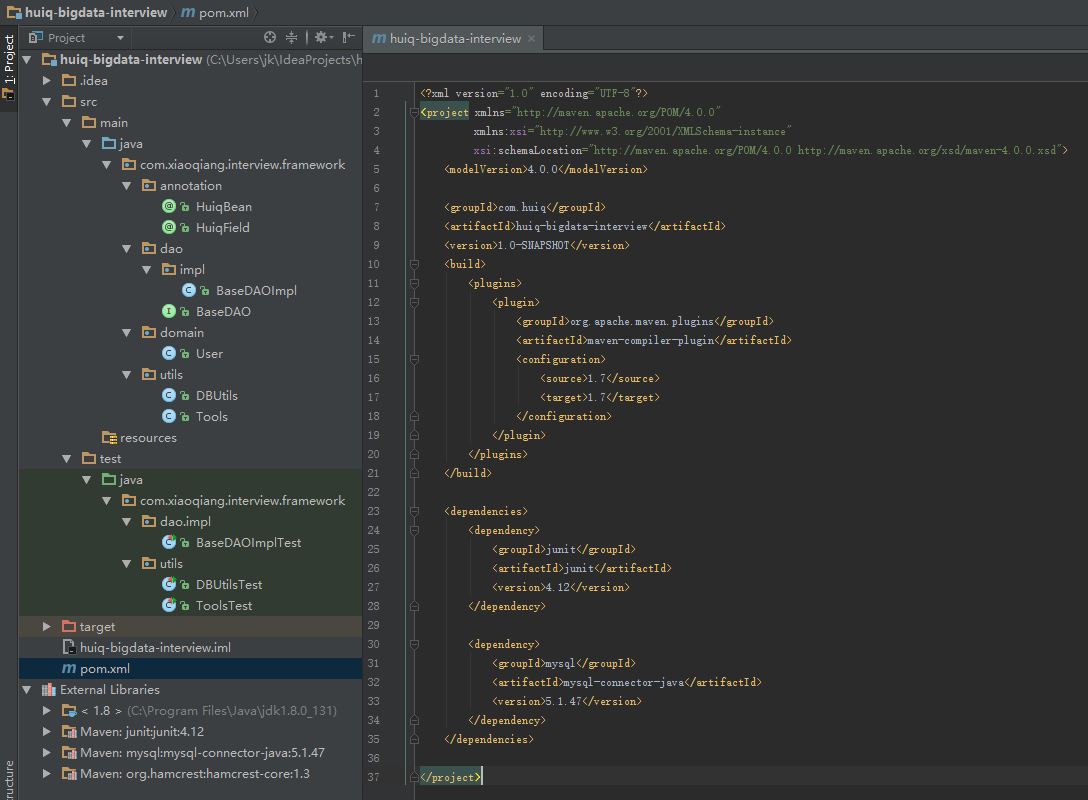
Task: Click the hamcrest-core library icon
Action: coord(69,774)
